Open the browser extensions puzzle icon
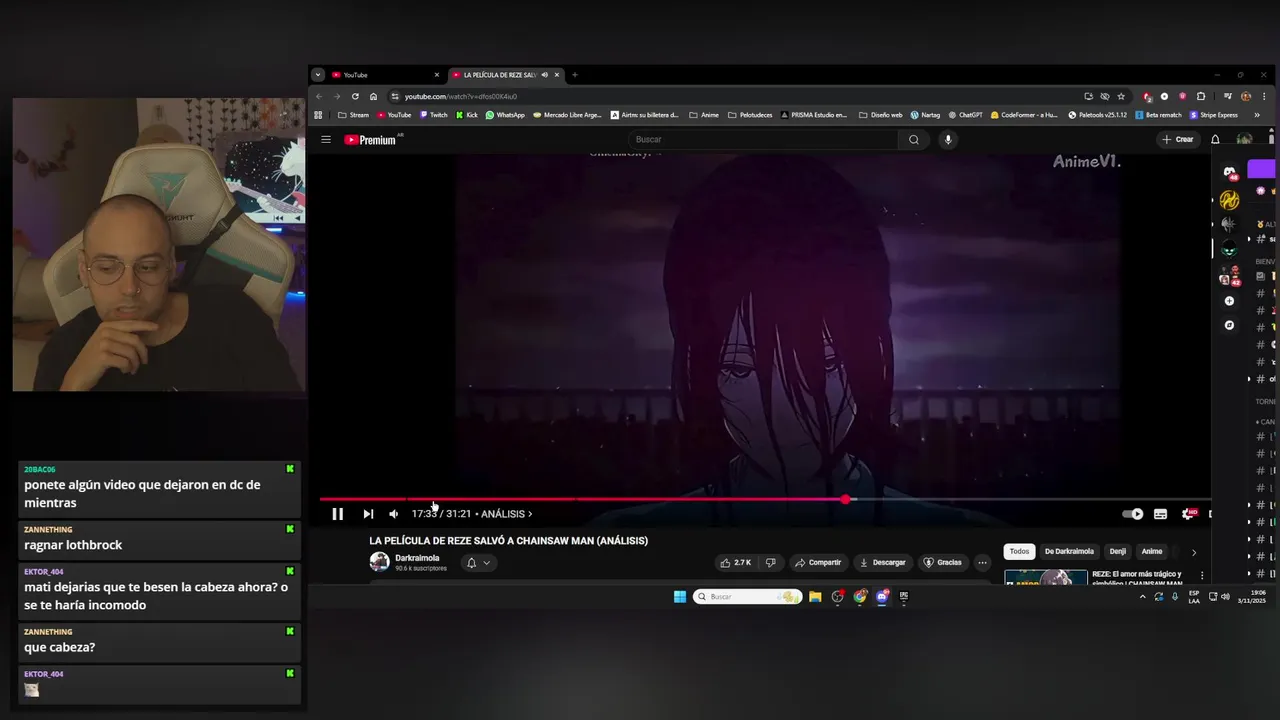 pos(1201,96)
